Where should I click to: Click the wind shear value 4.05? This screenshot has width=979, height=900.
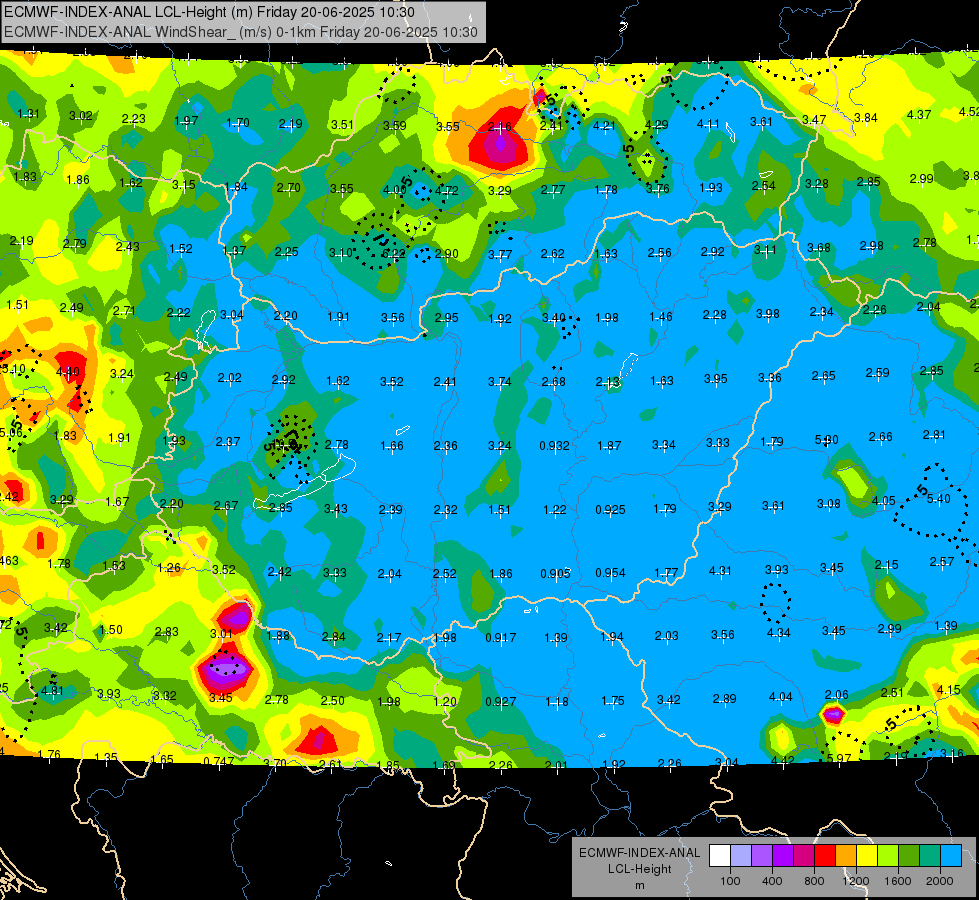click(x=883, y=501)
